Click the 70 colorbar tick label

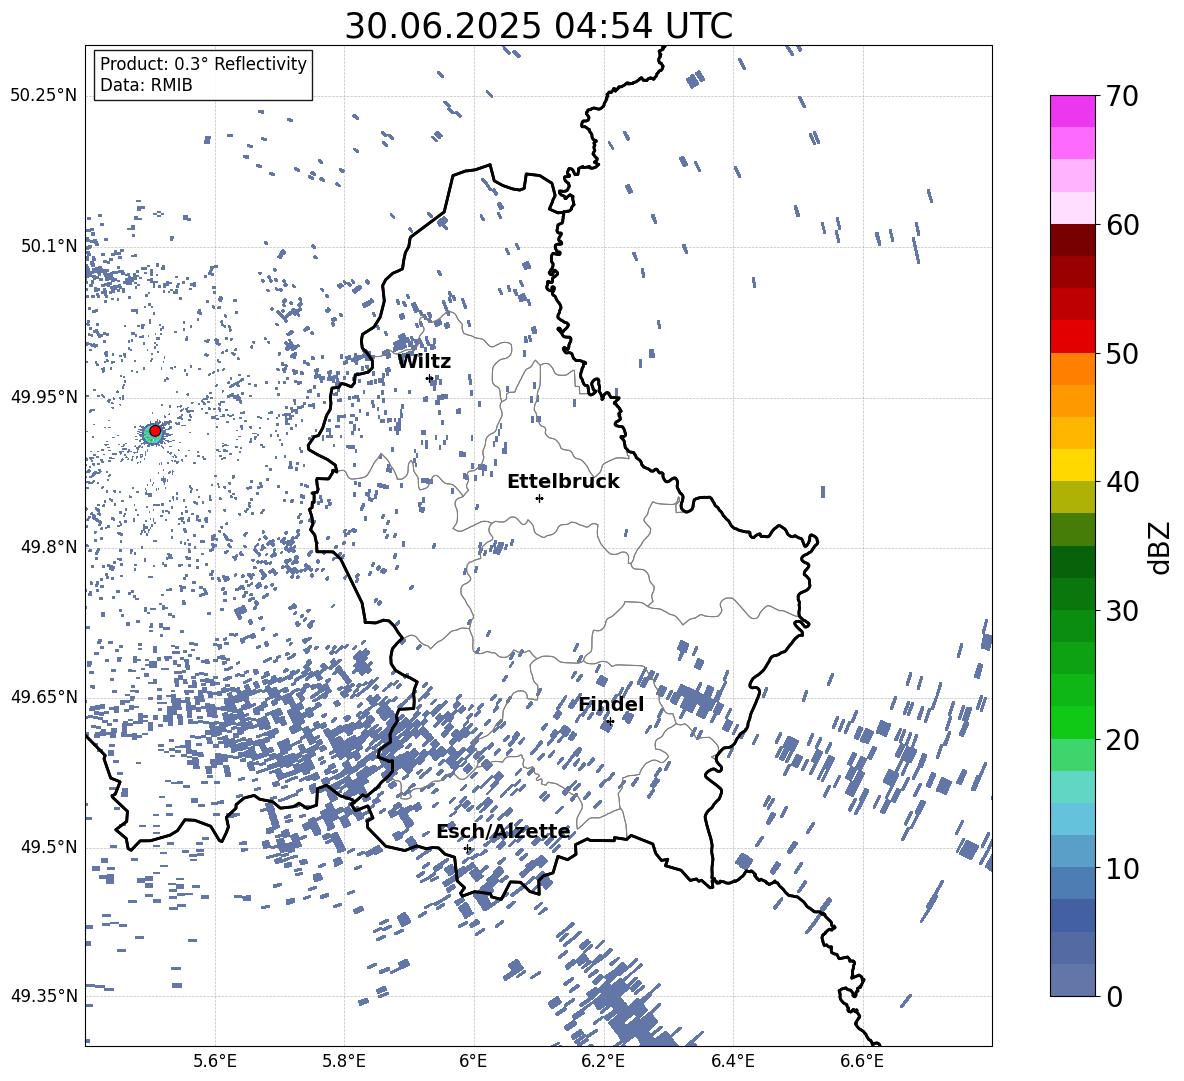tap(1122, 96)
